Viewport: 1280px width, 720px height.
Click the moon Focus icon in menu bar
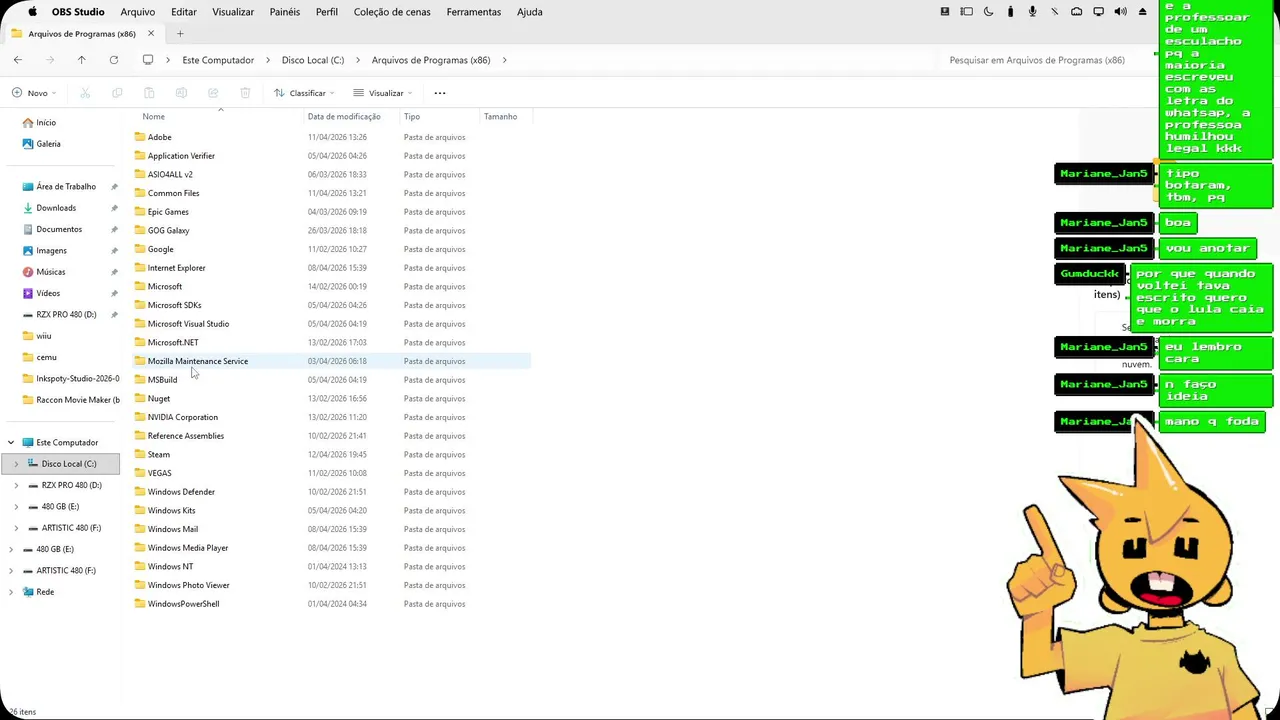pos(988,12)
